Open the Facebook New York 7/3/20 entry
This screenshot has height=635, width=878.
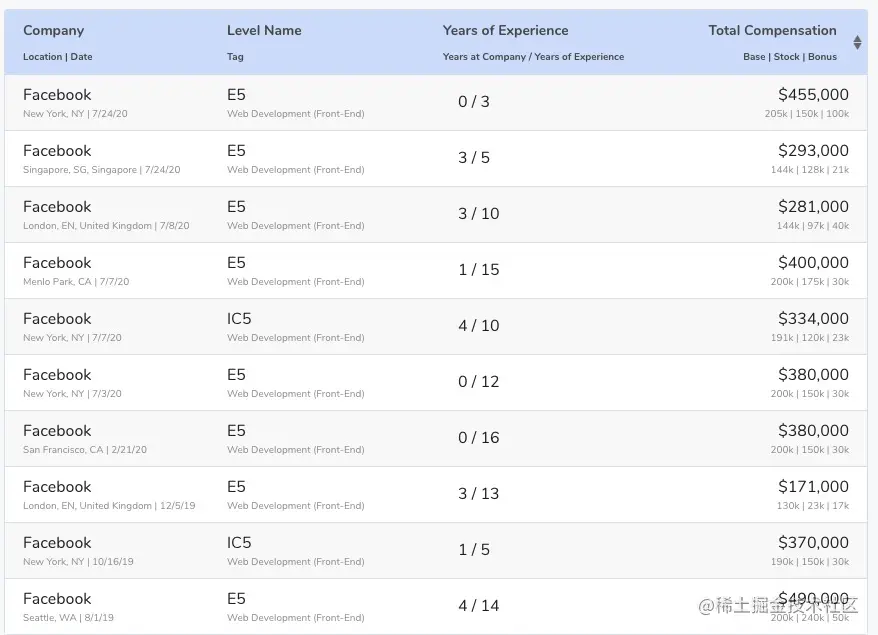(57, 375)
